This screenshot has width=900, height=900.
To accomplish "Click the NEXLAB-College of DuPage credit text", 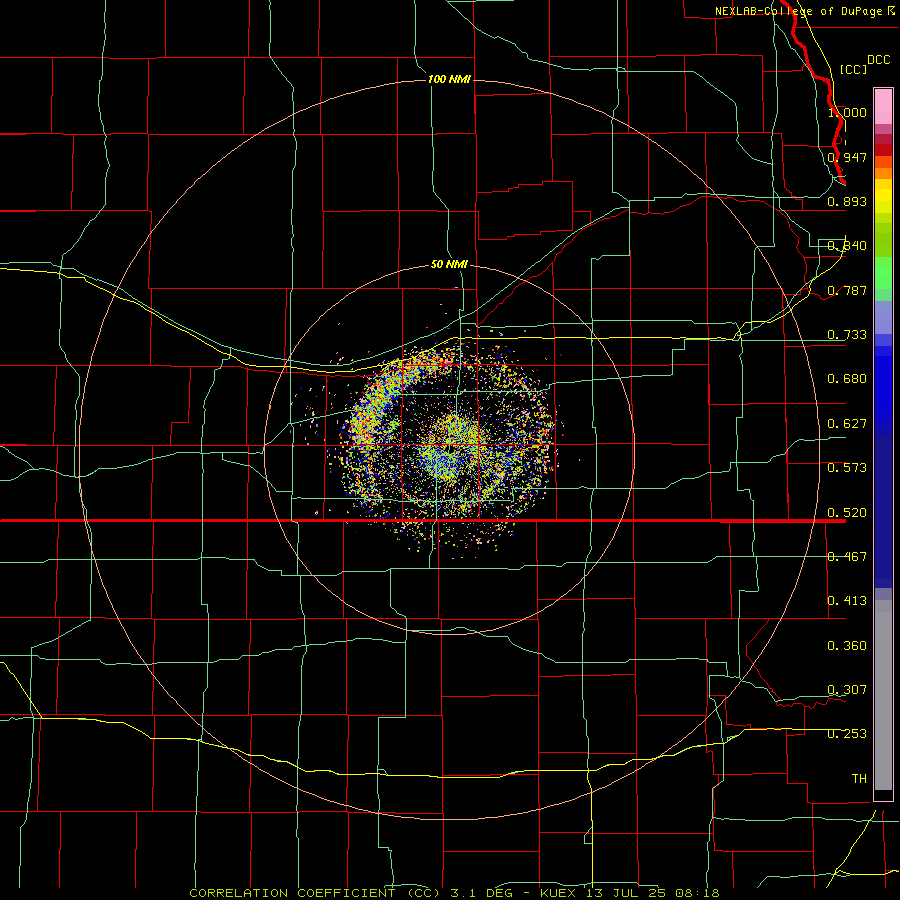I will [798, 11].
